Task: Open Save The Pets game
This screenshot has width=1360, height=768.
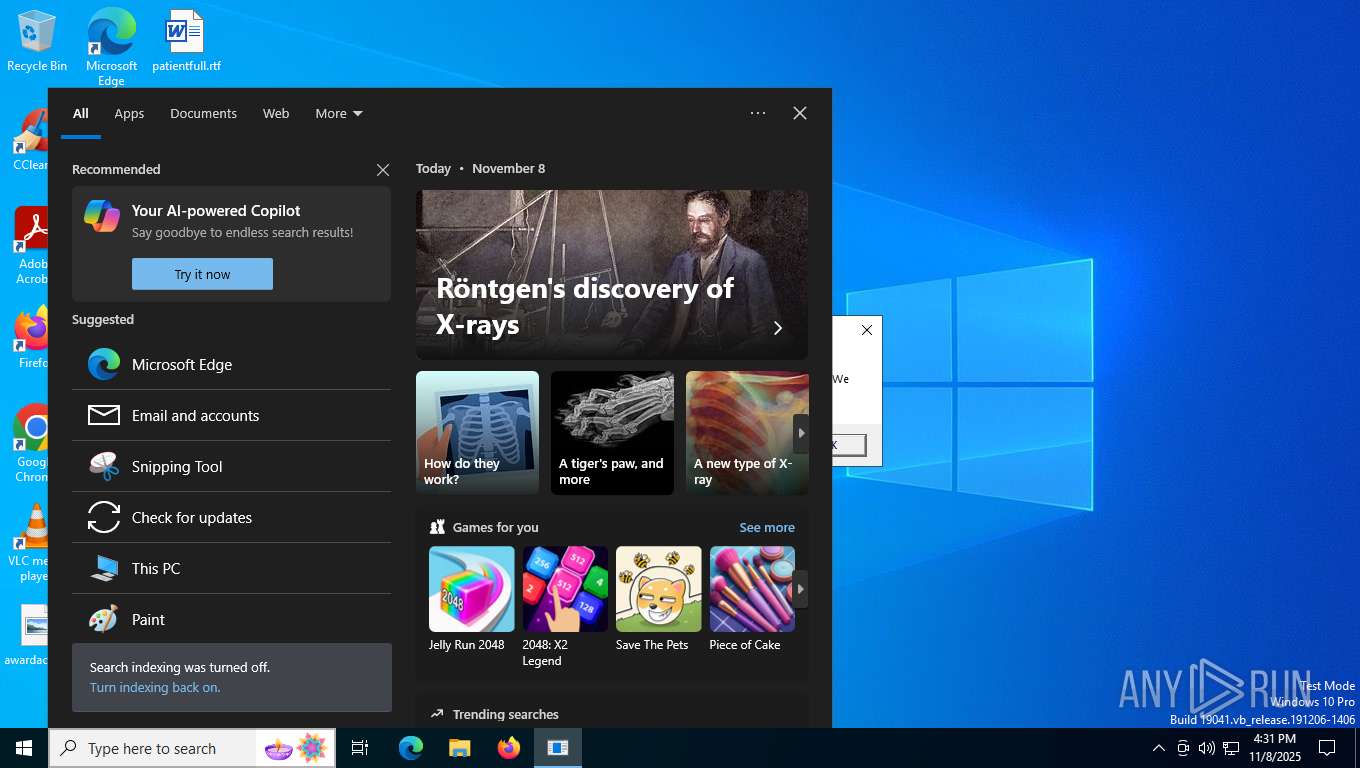Action: 658,600
